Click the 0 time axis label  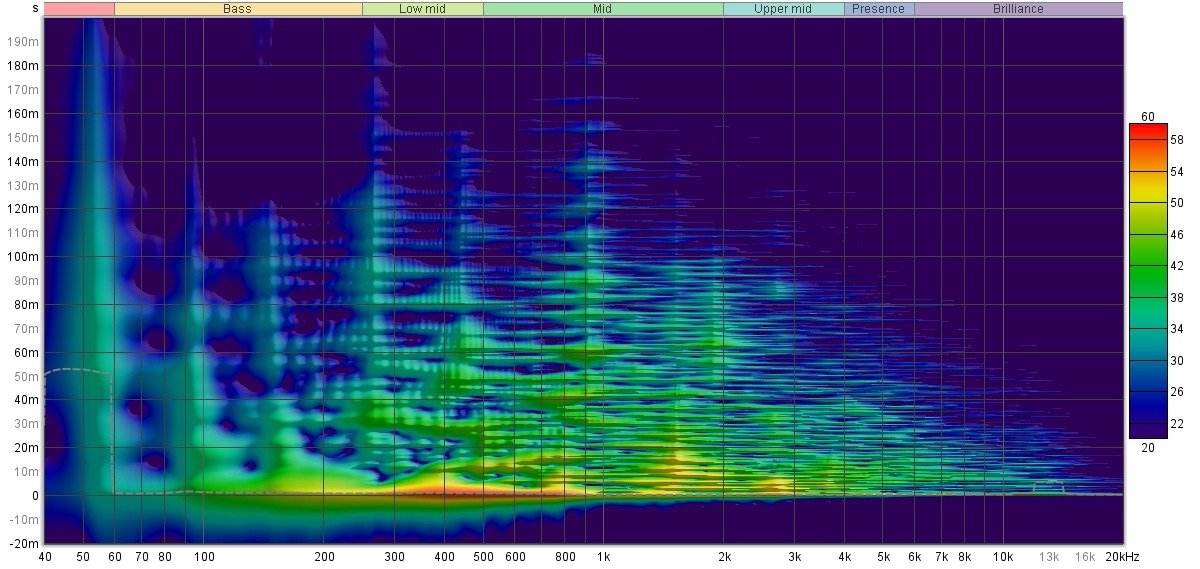click(x=35, y=496)
